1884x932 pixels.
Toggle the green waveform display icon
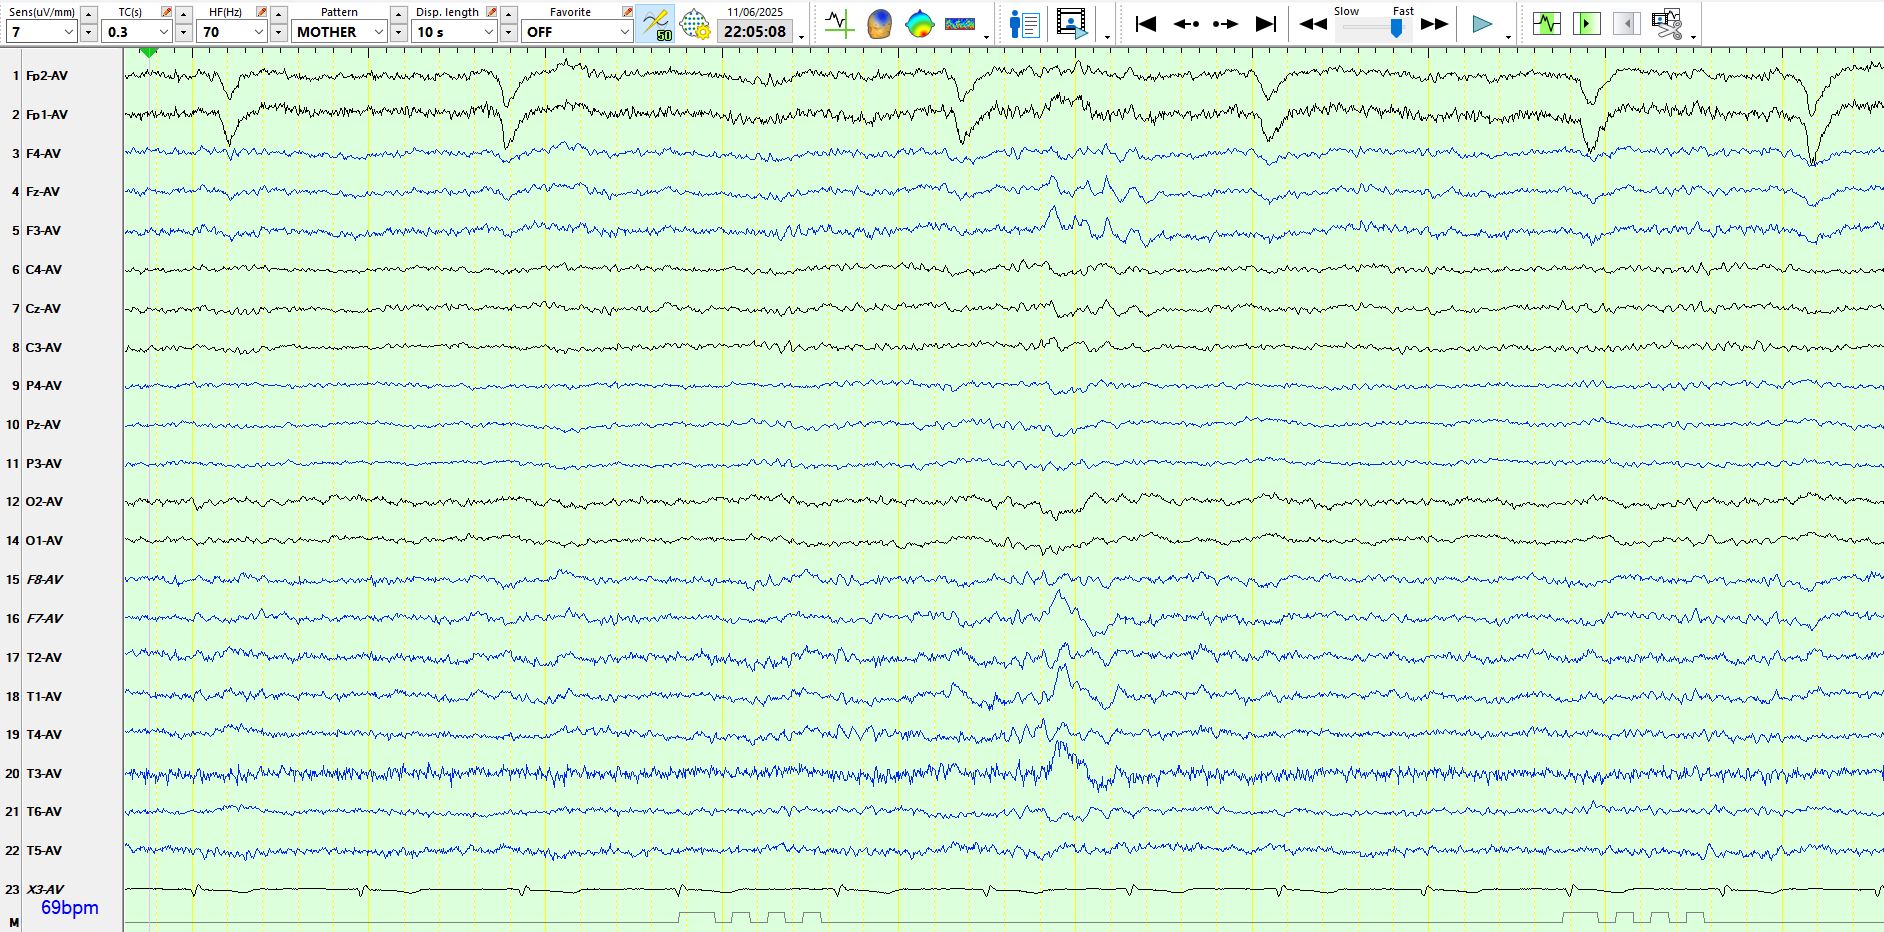click(1547, 24)
